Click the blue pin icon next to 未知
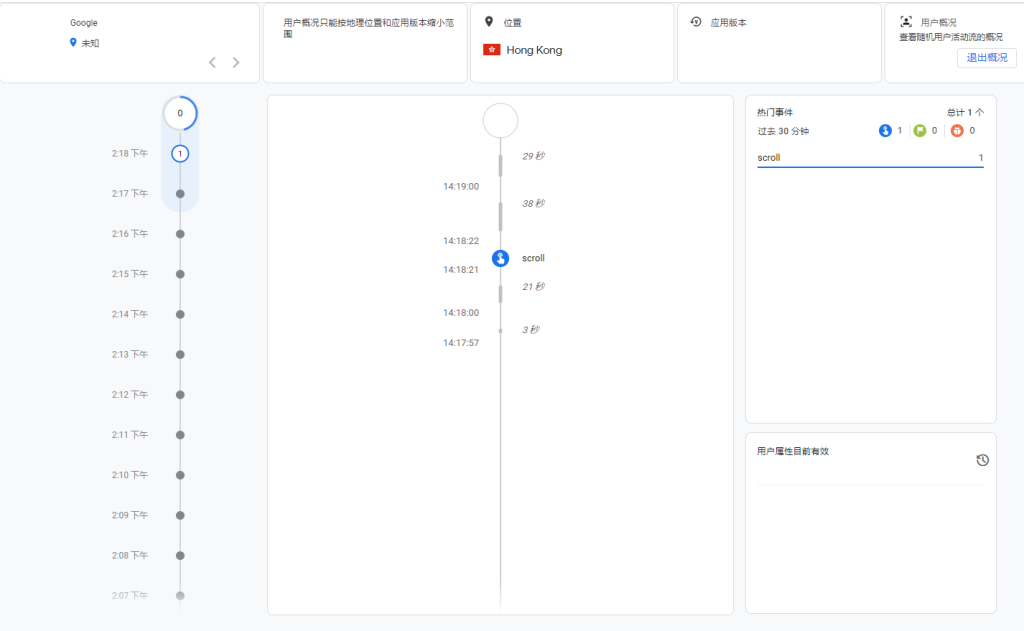The image size is (1024, 631). click(x=73, y=43)
